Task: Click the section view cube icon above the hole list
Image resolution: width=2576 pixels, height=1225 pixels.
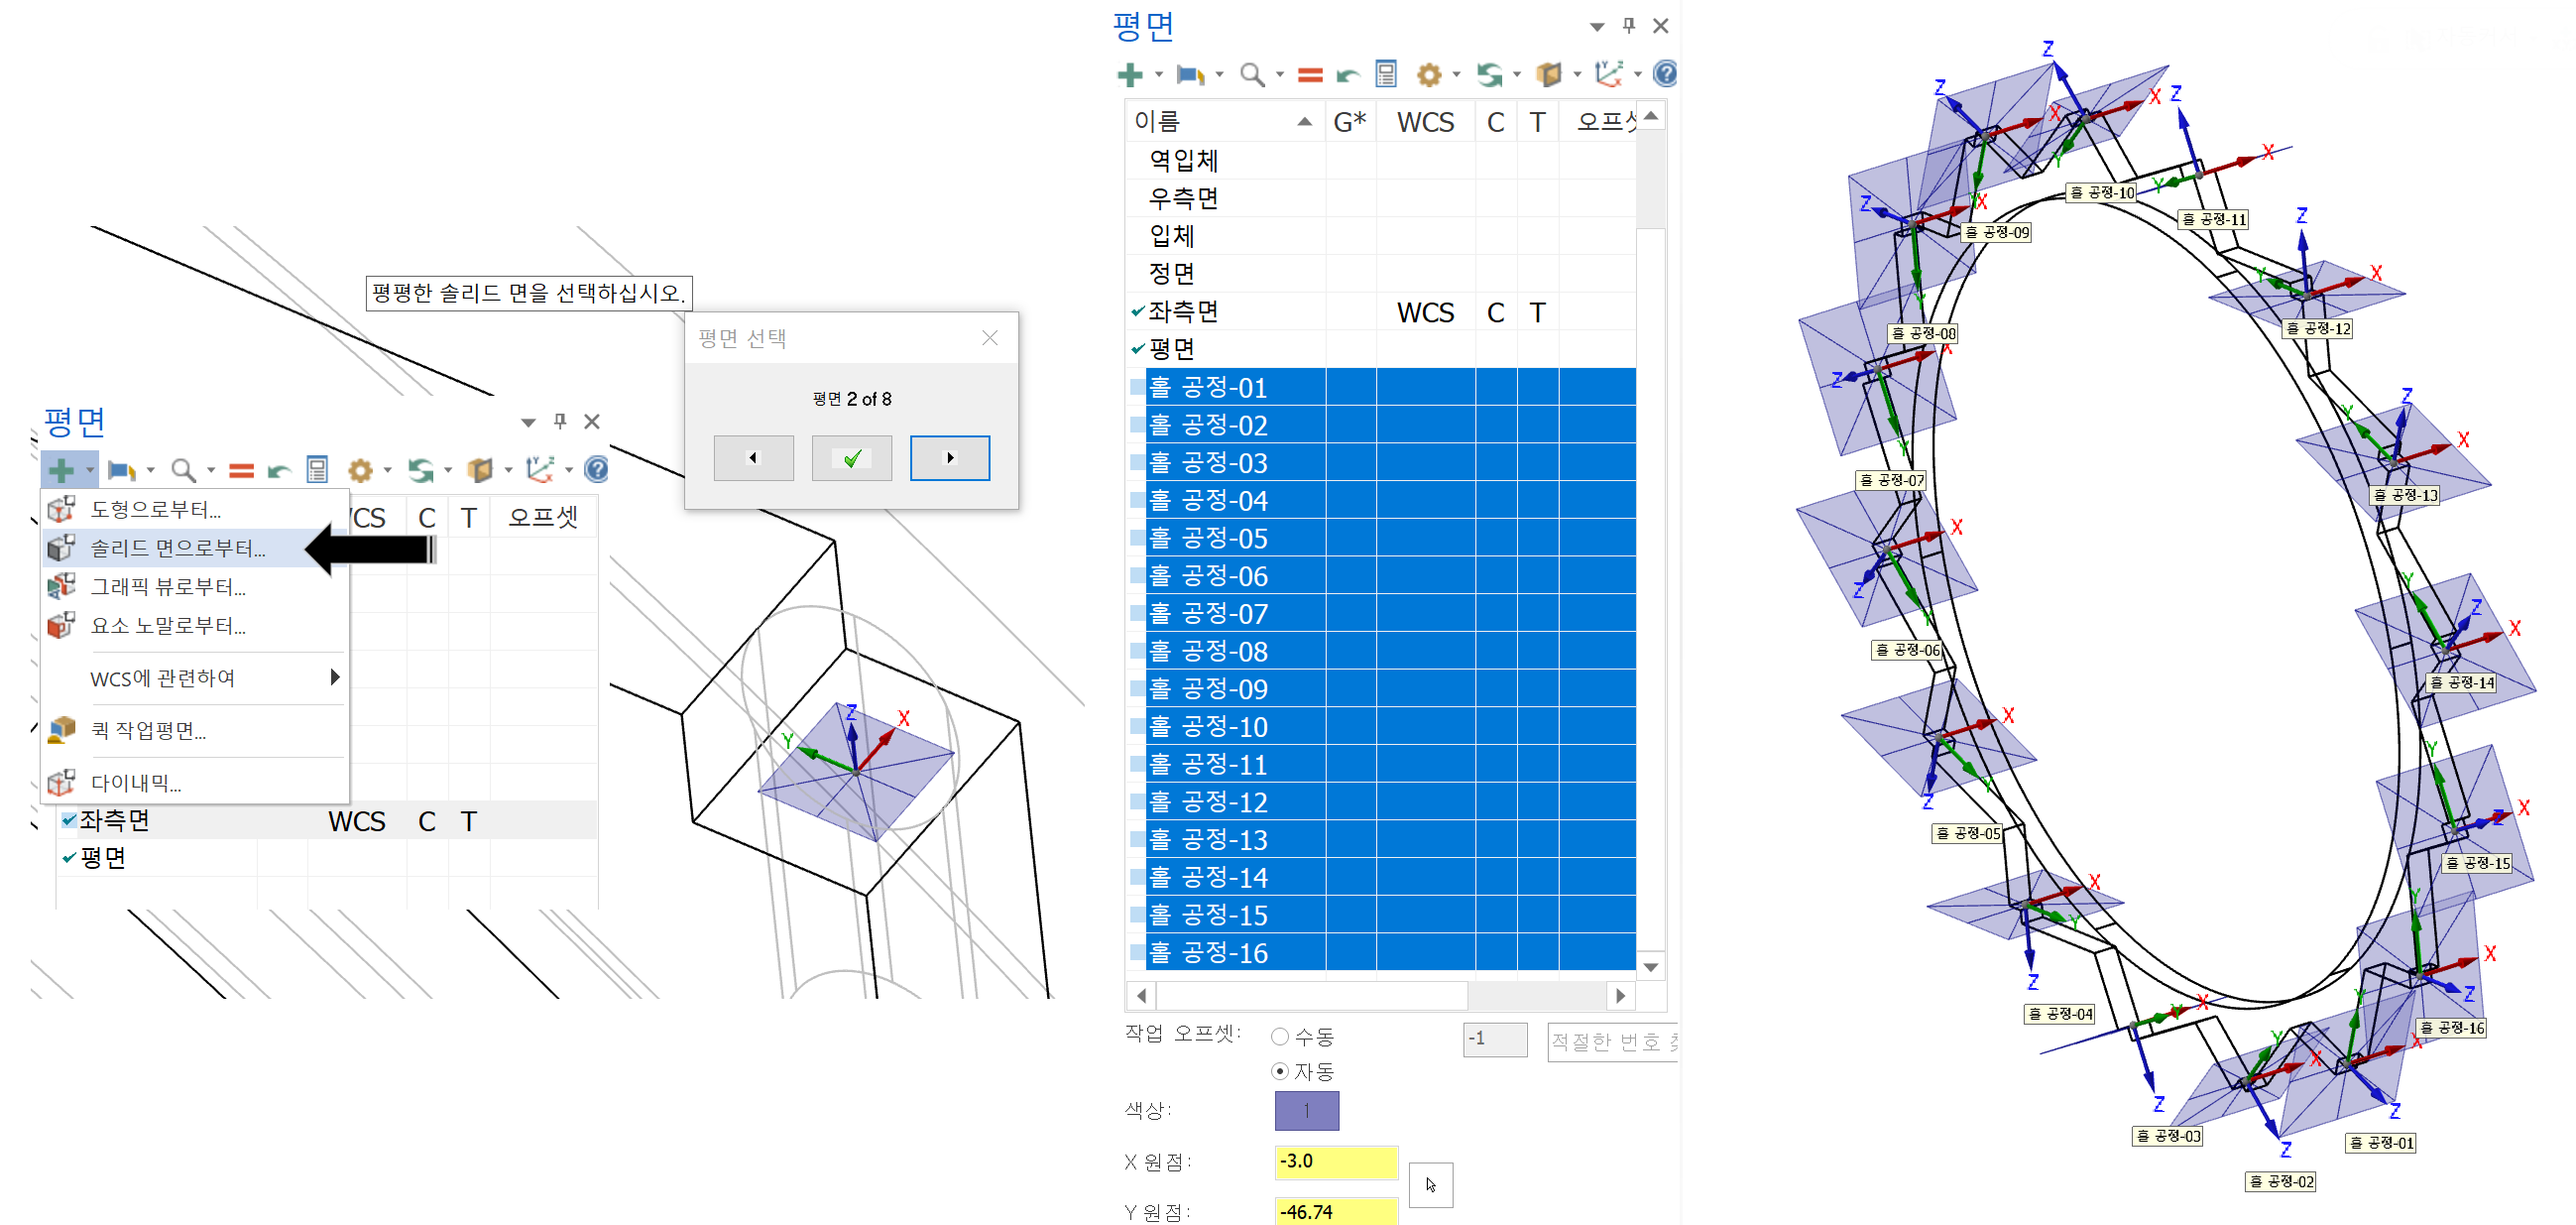Action: [x=1548, y=75]
